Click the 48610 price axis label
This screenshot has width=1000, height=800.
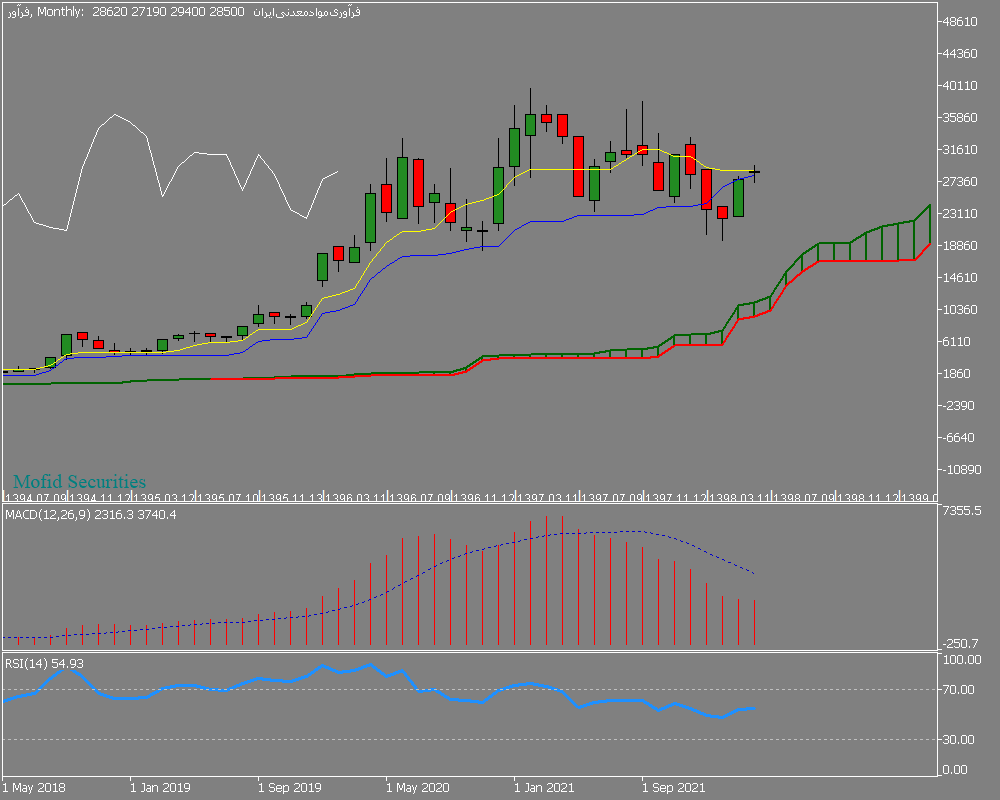point(960,22)
